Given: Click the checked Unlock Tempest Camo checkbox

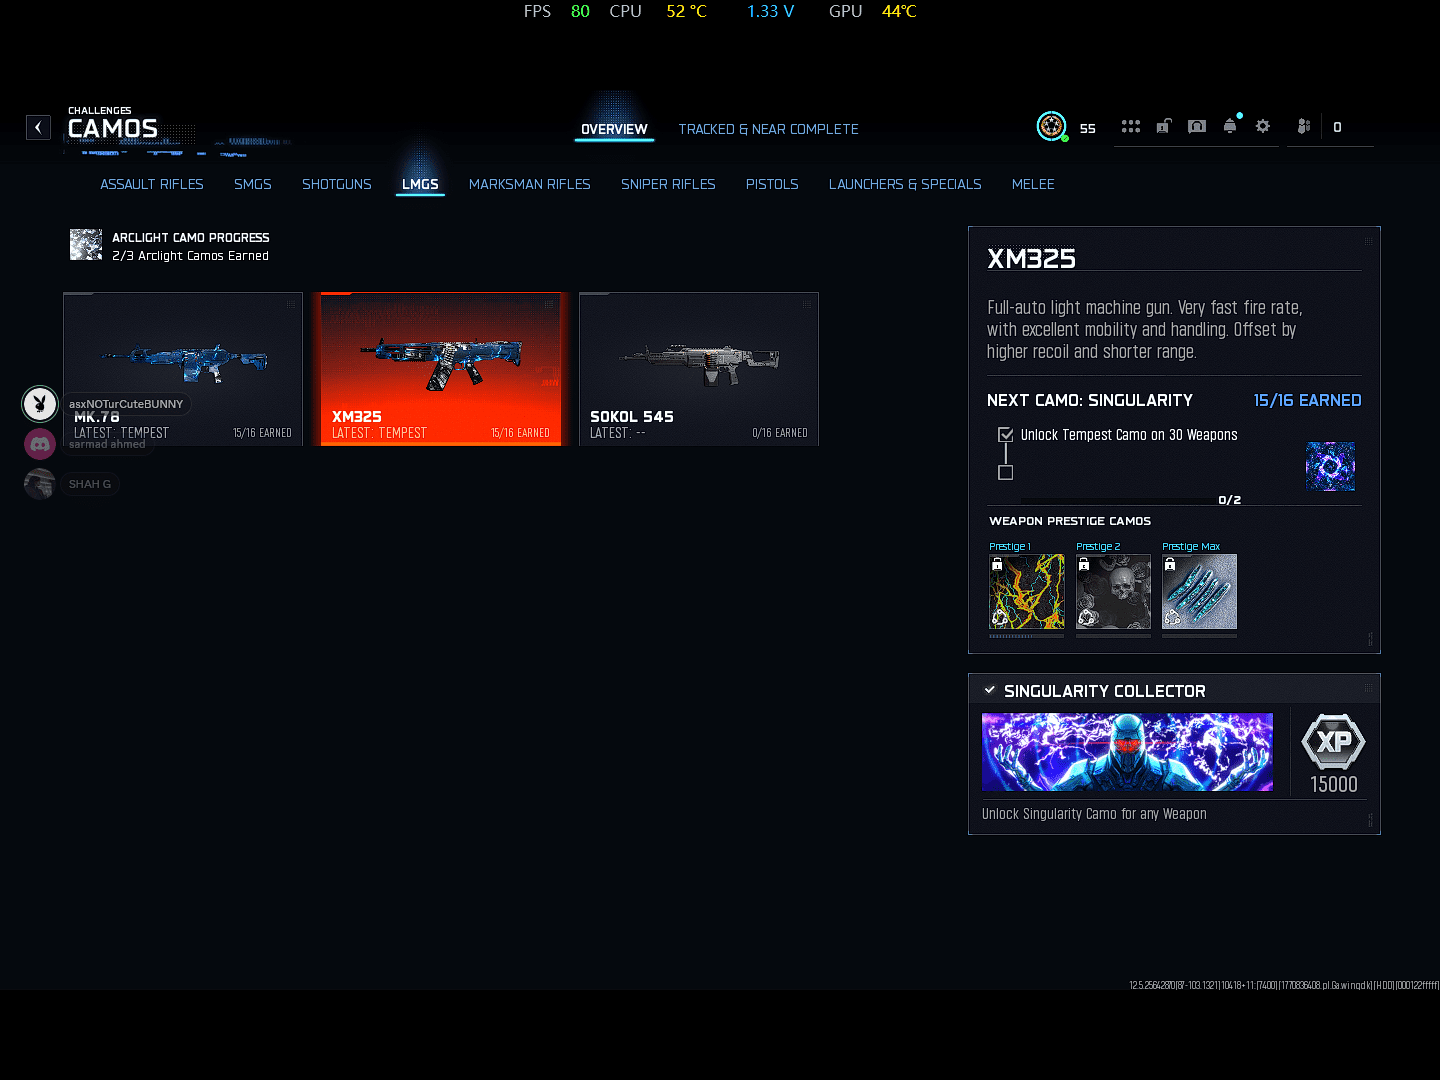Looking at the screenshot, I should point(1006,435).
